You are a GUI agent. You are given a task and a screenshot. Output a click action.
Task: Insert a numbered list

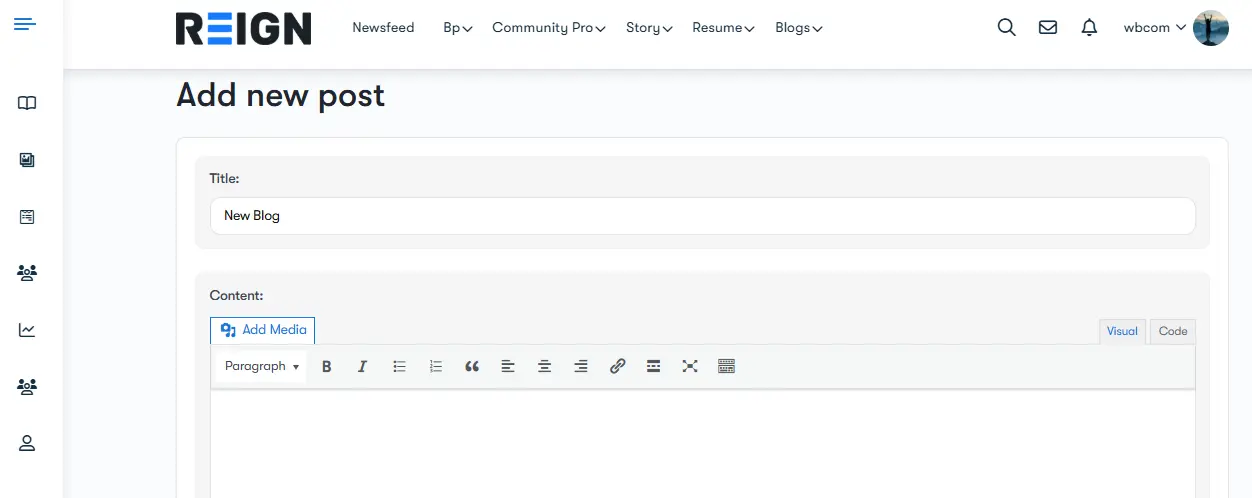coord(436,367)
